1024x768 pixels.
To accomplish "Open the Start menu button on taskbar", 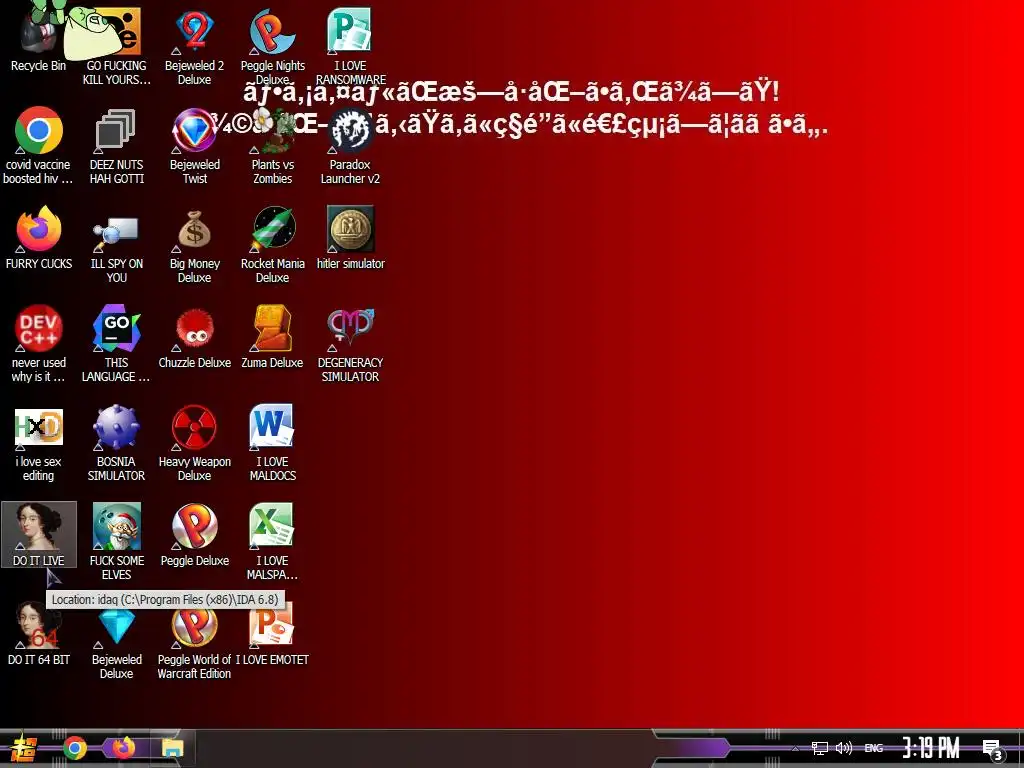I will click(x=23, y=748).
